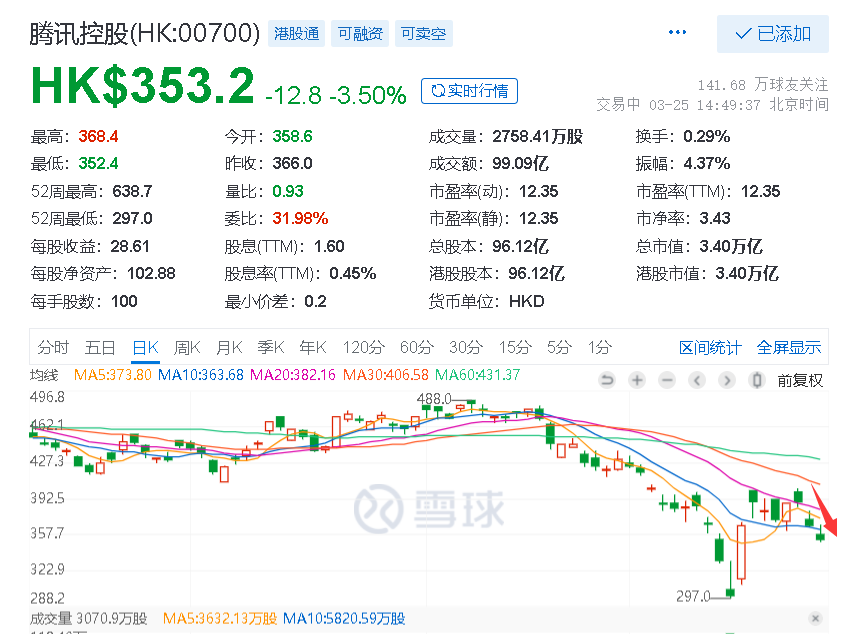This screenshot has height=634, width=866.
Task: Zoom in chart with plus icon
Action: pos(637,380)
